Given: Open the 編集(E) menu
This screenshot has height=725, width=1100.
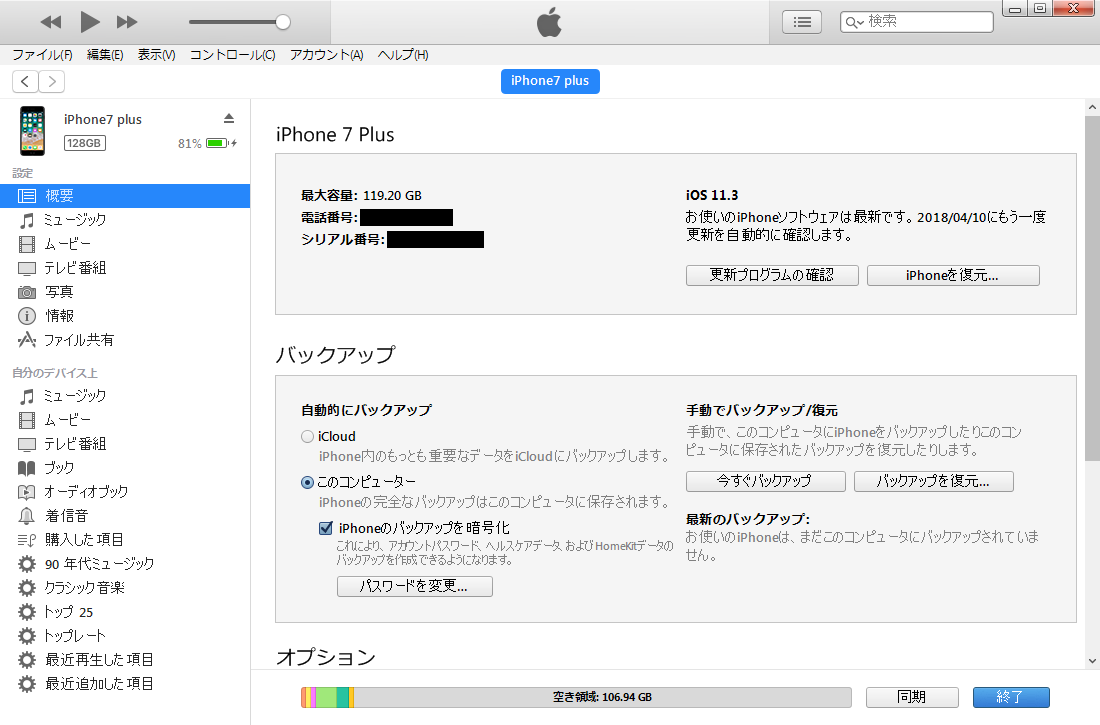Looking at the screenshot, I should tap(105, 55).
